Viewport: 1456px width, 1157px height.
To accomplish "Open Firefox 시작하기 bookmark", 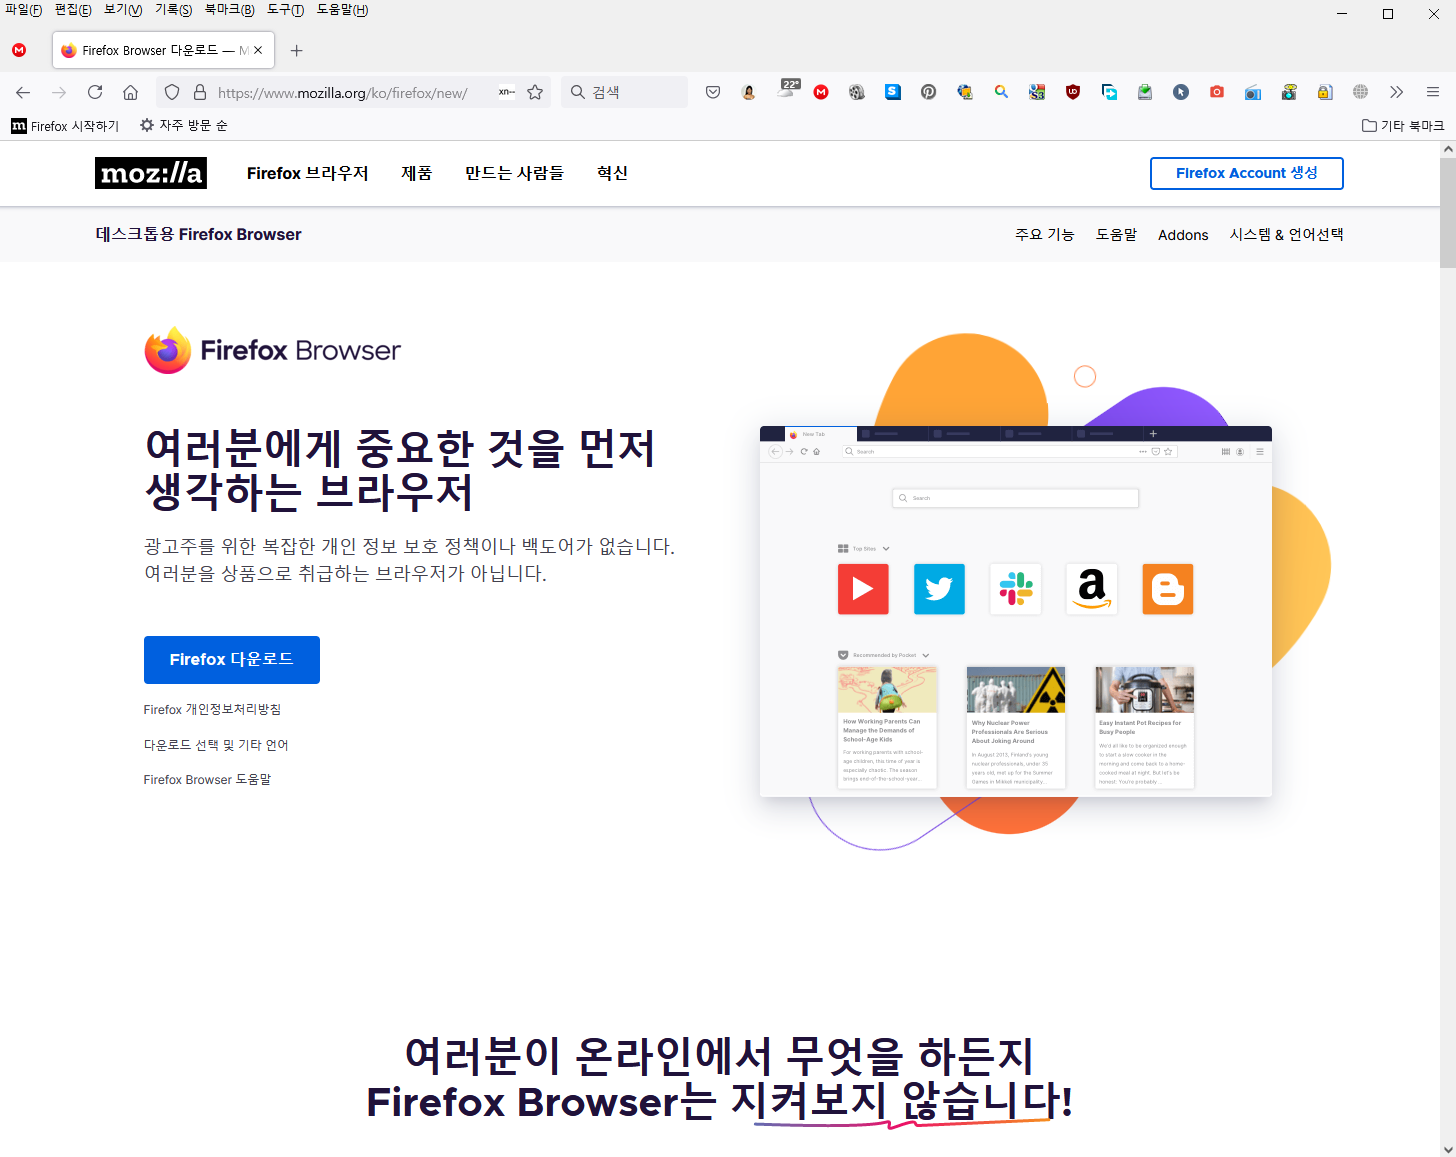I will coord(65,125).
